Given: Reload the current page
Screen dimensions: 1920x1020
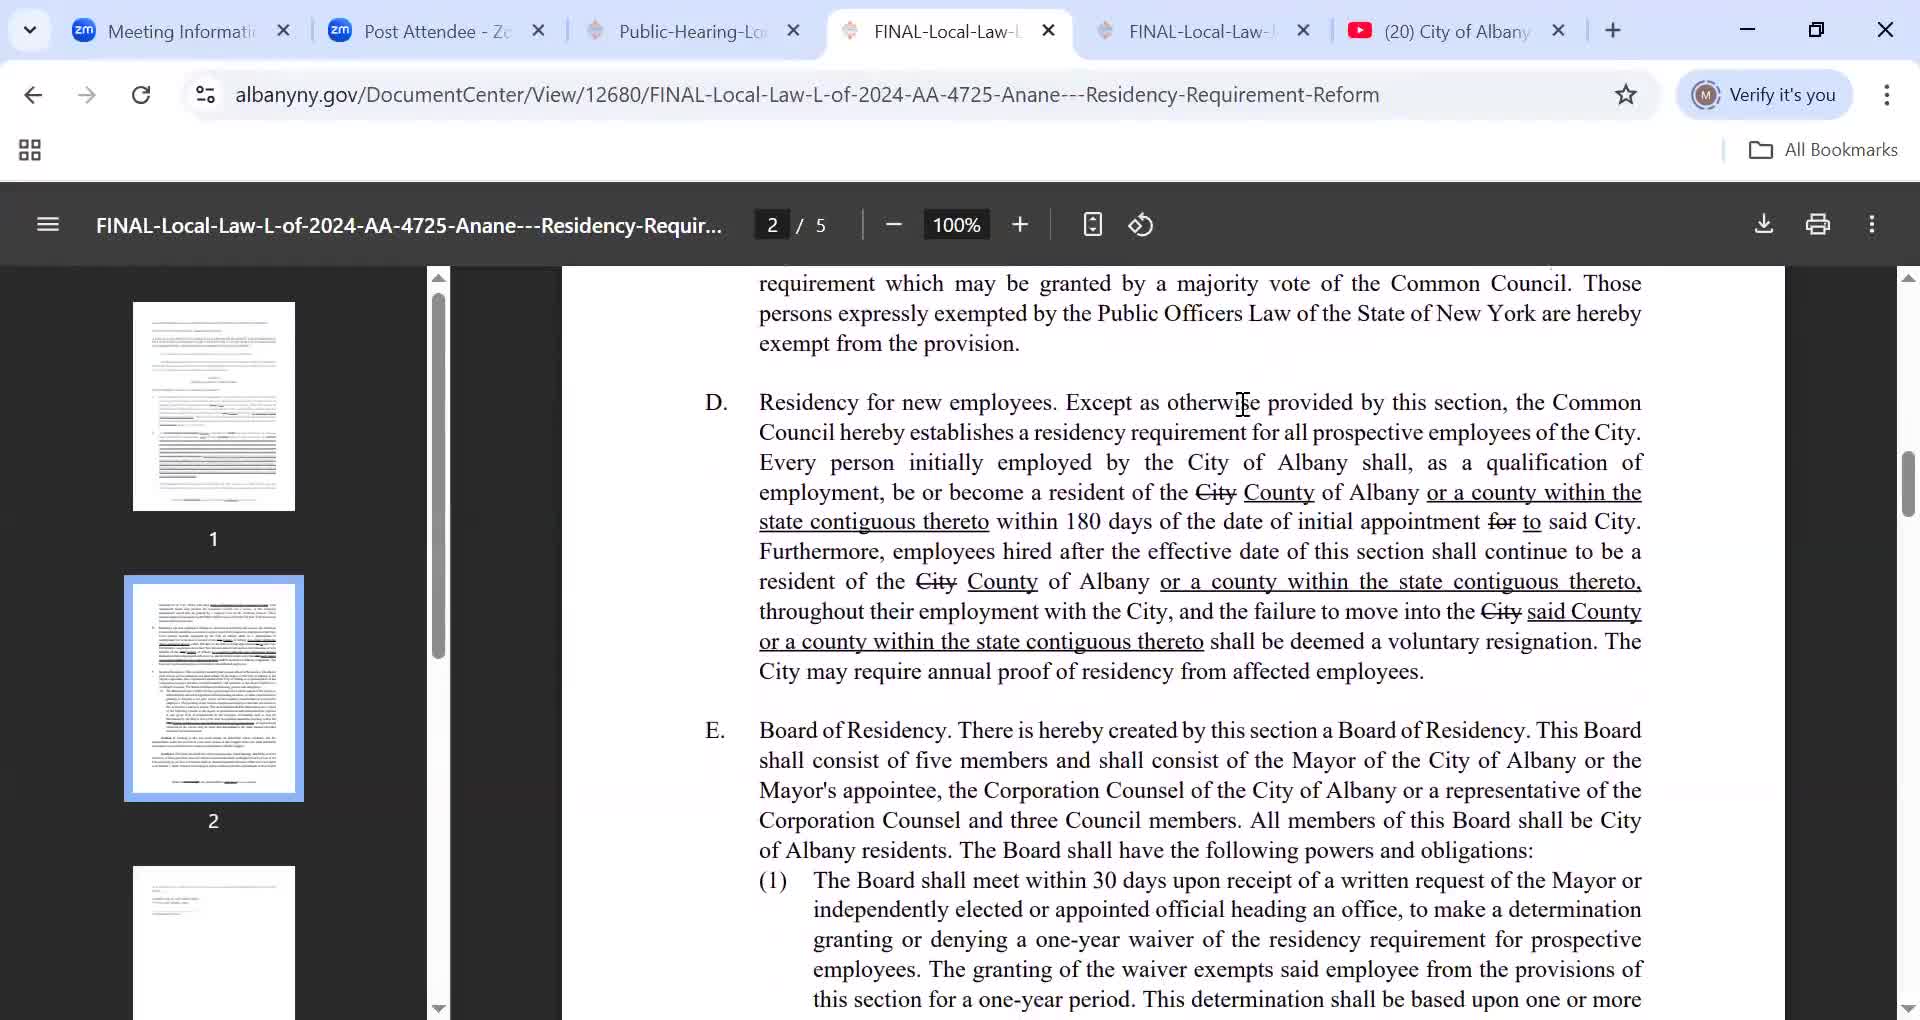Looking at the screenshot, I should point(141,95).
